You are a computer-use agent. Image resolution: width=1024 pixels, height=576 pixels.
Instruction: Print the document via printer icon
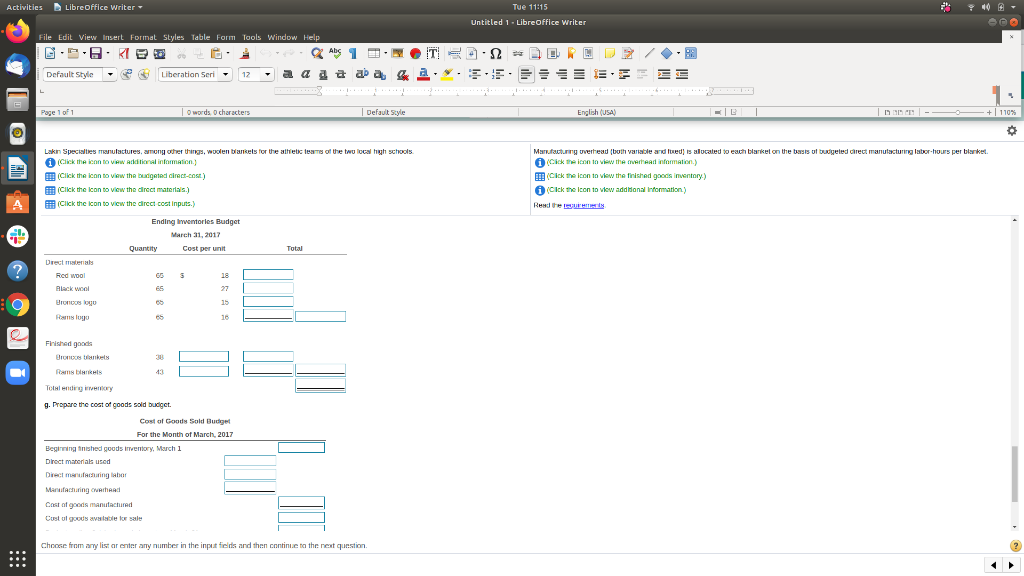coord(142,54)
